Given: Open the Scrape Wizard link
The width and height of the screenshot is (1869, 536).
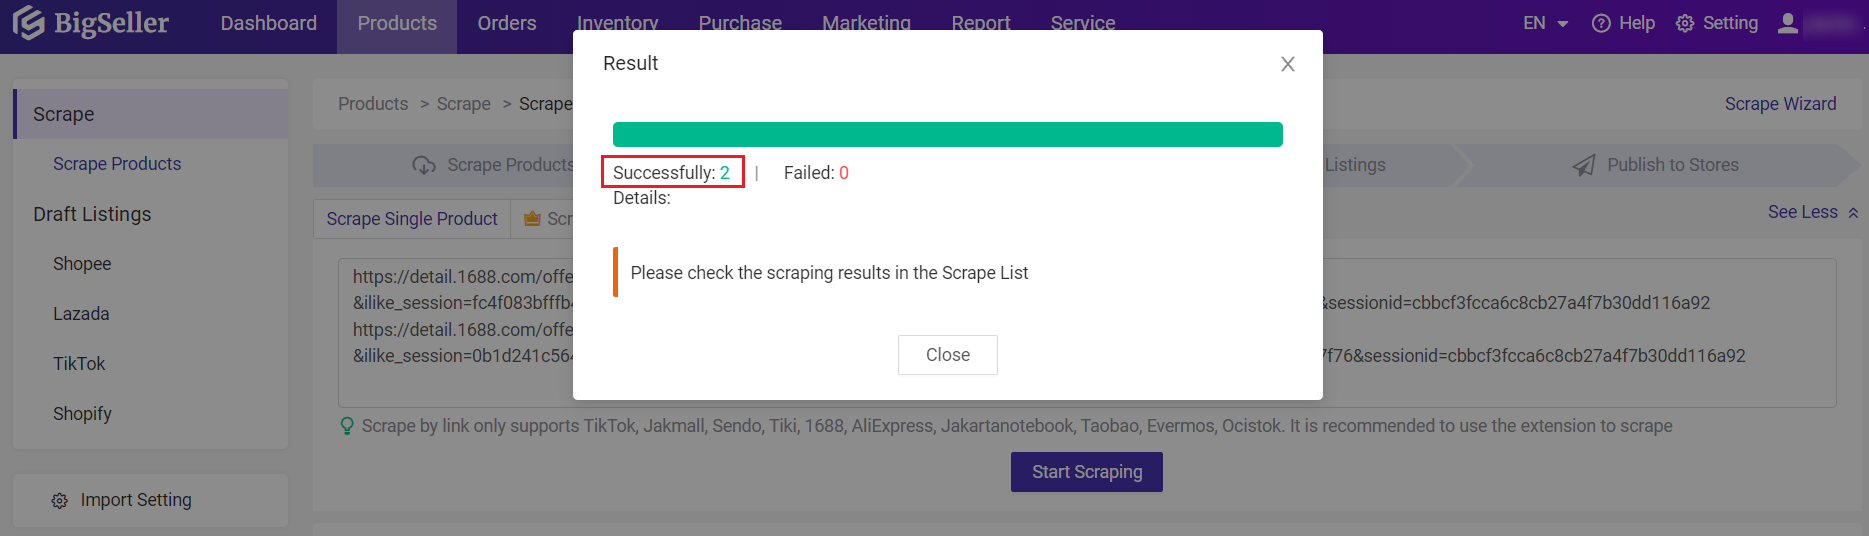Looking at the screenshot, I should coord(1780,104).
